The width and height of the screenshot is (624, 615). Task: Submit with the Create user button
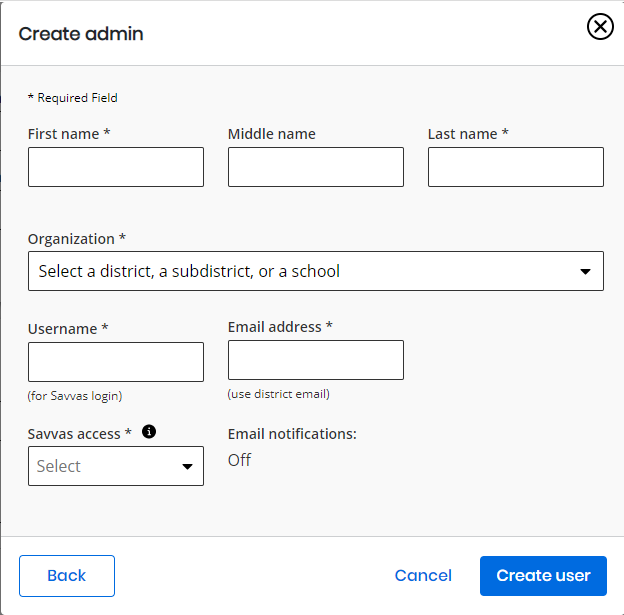coord(543,576)
